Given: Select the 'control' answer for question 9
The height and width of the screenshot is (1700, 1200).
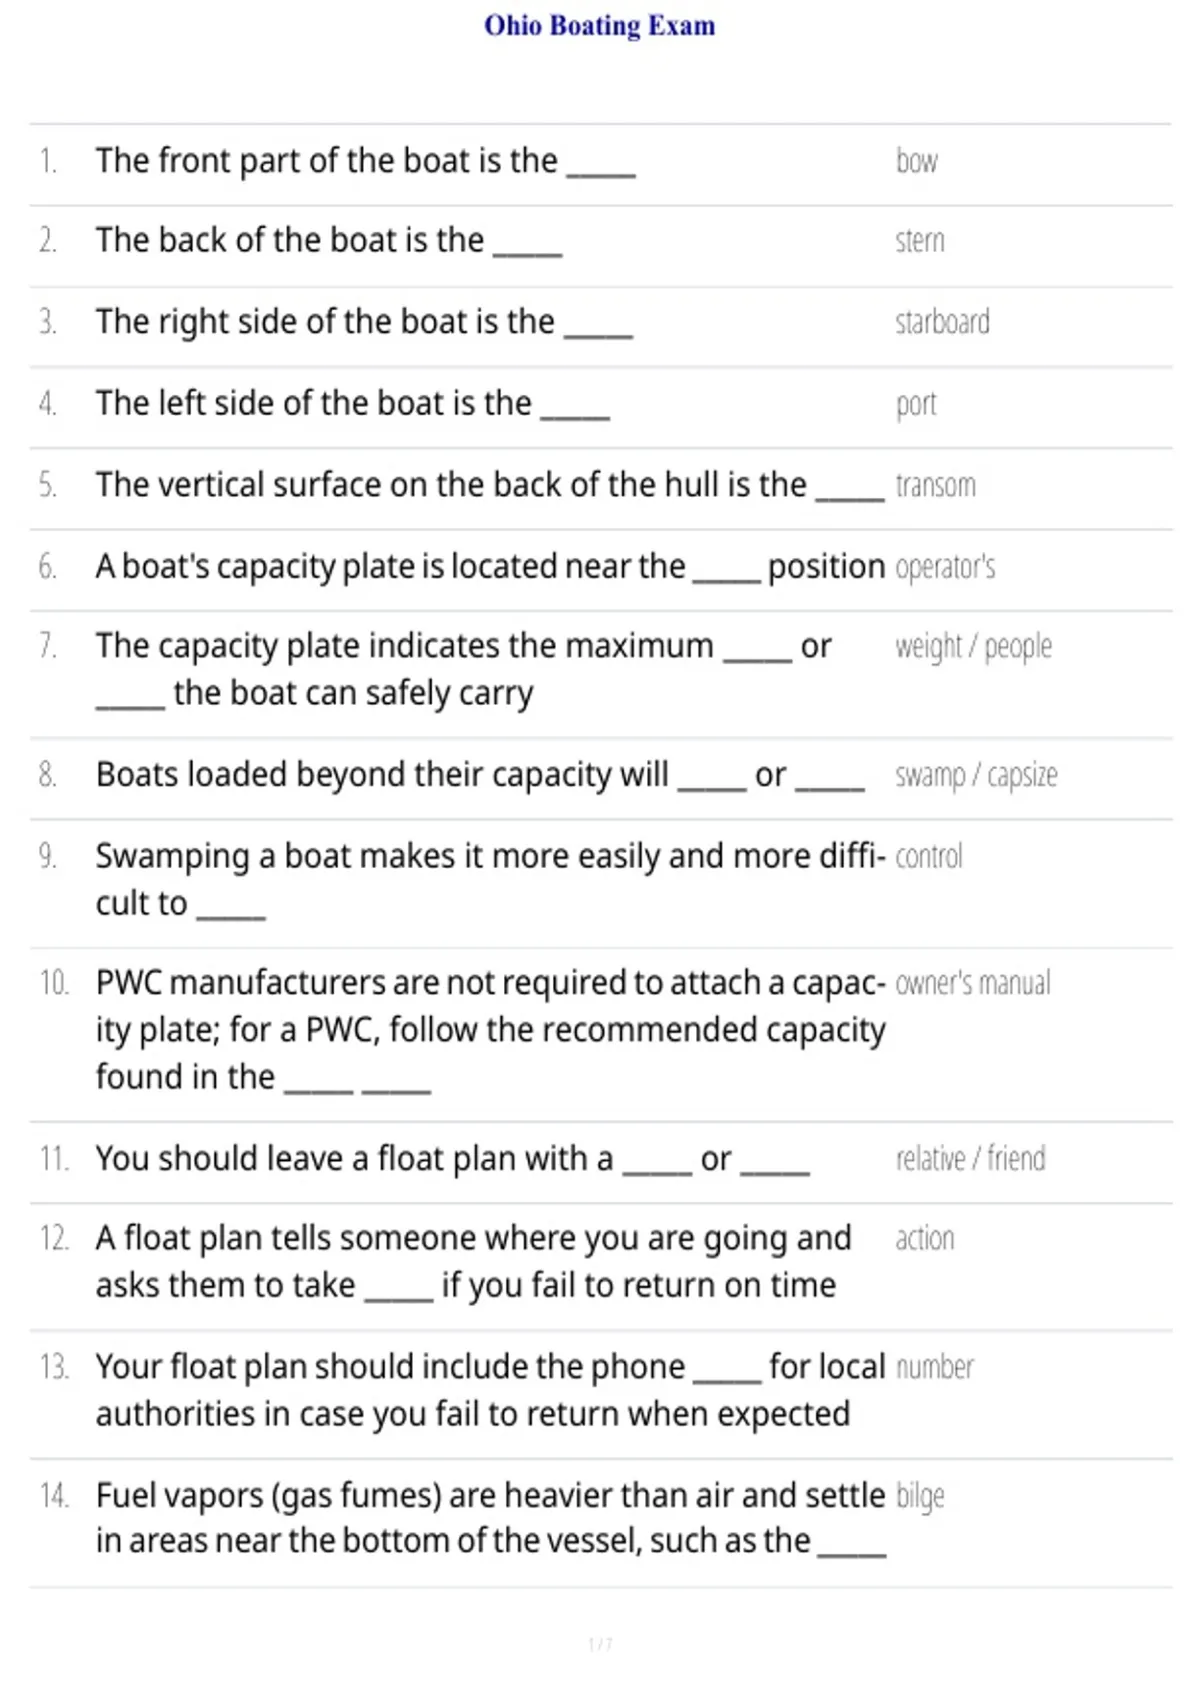Looking at the screenshot, I should 928,857.
